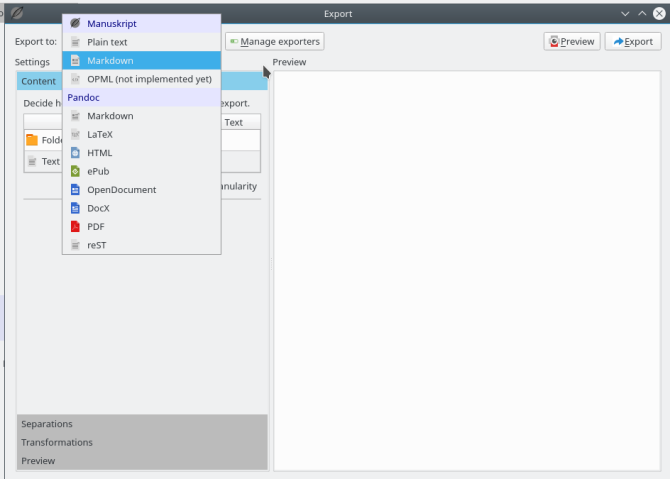Select ePub export format
This screenshot has width=670, height=479.
coord(141,171)
